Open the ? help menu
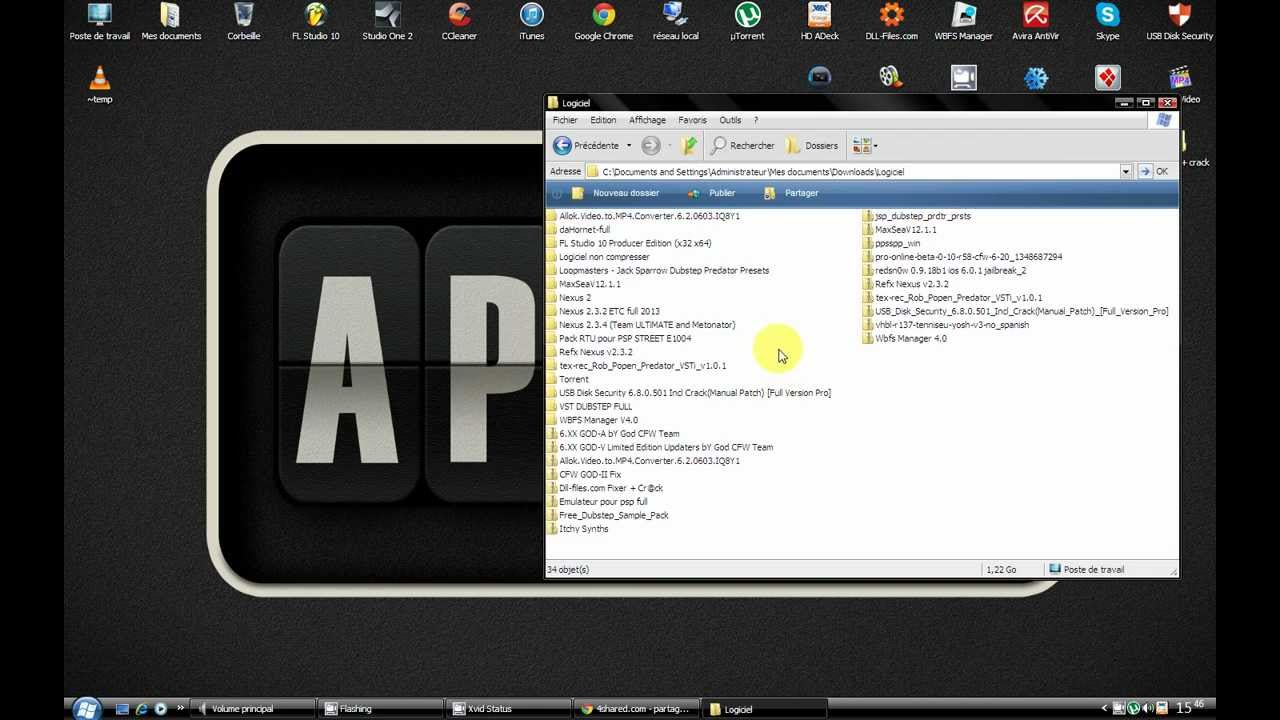 click(756, 120)
